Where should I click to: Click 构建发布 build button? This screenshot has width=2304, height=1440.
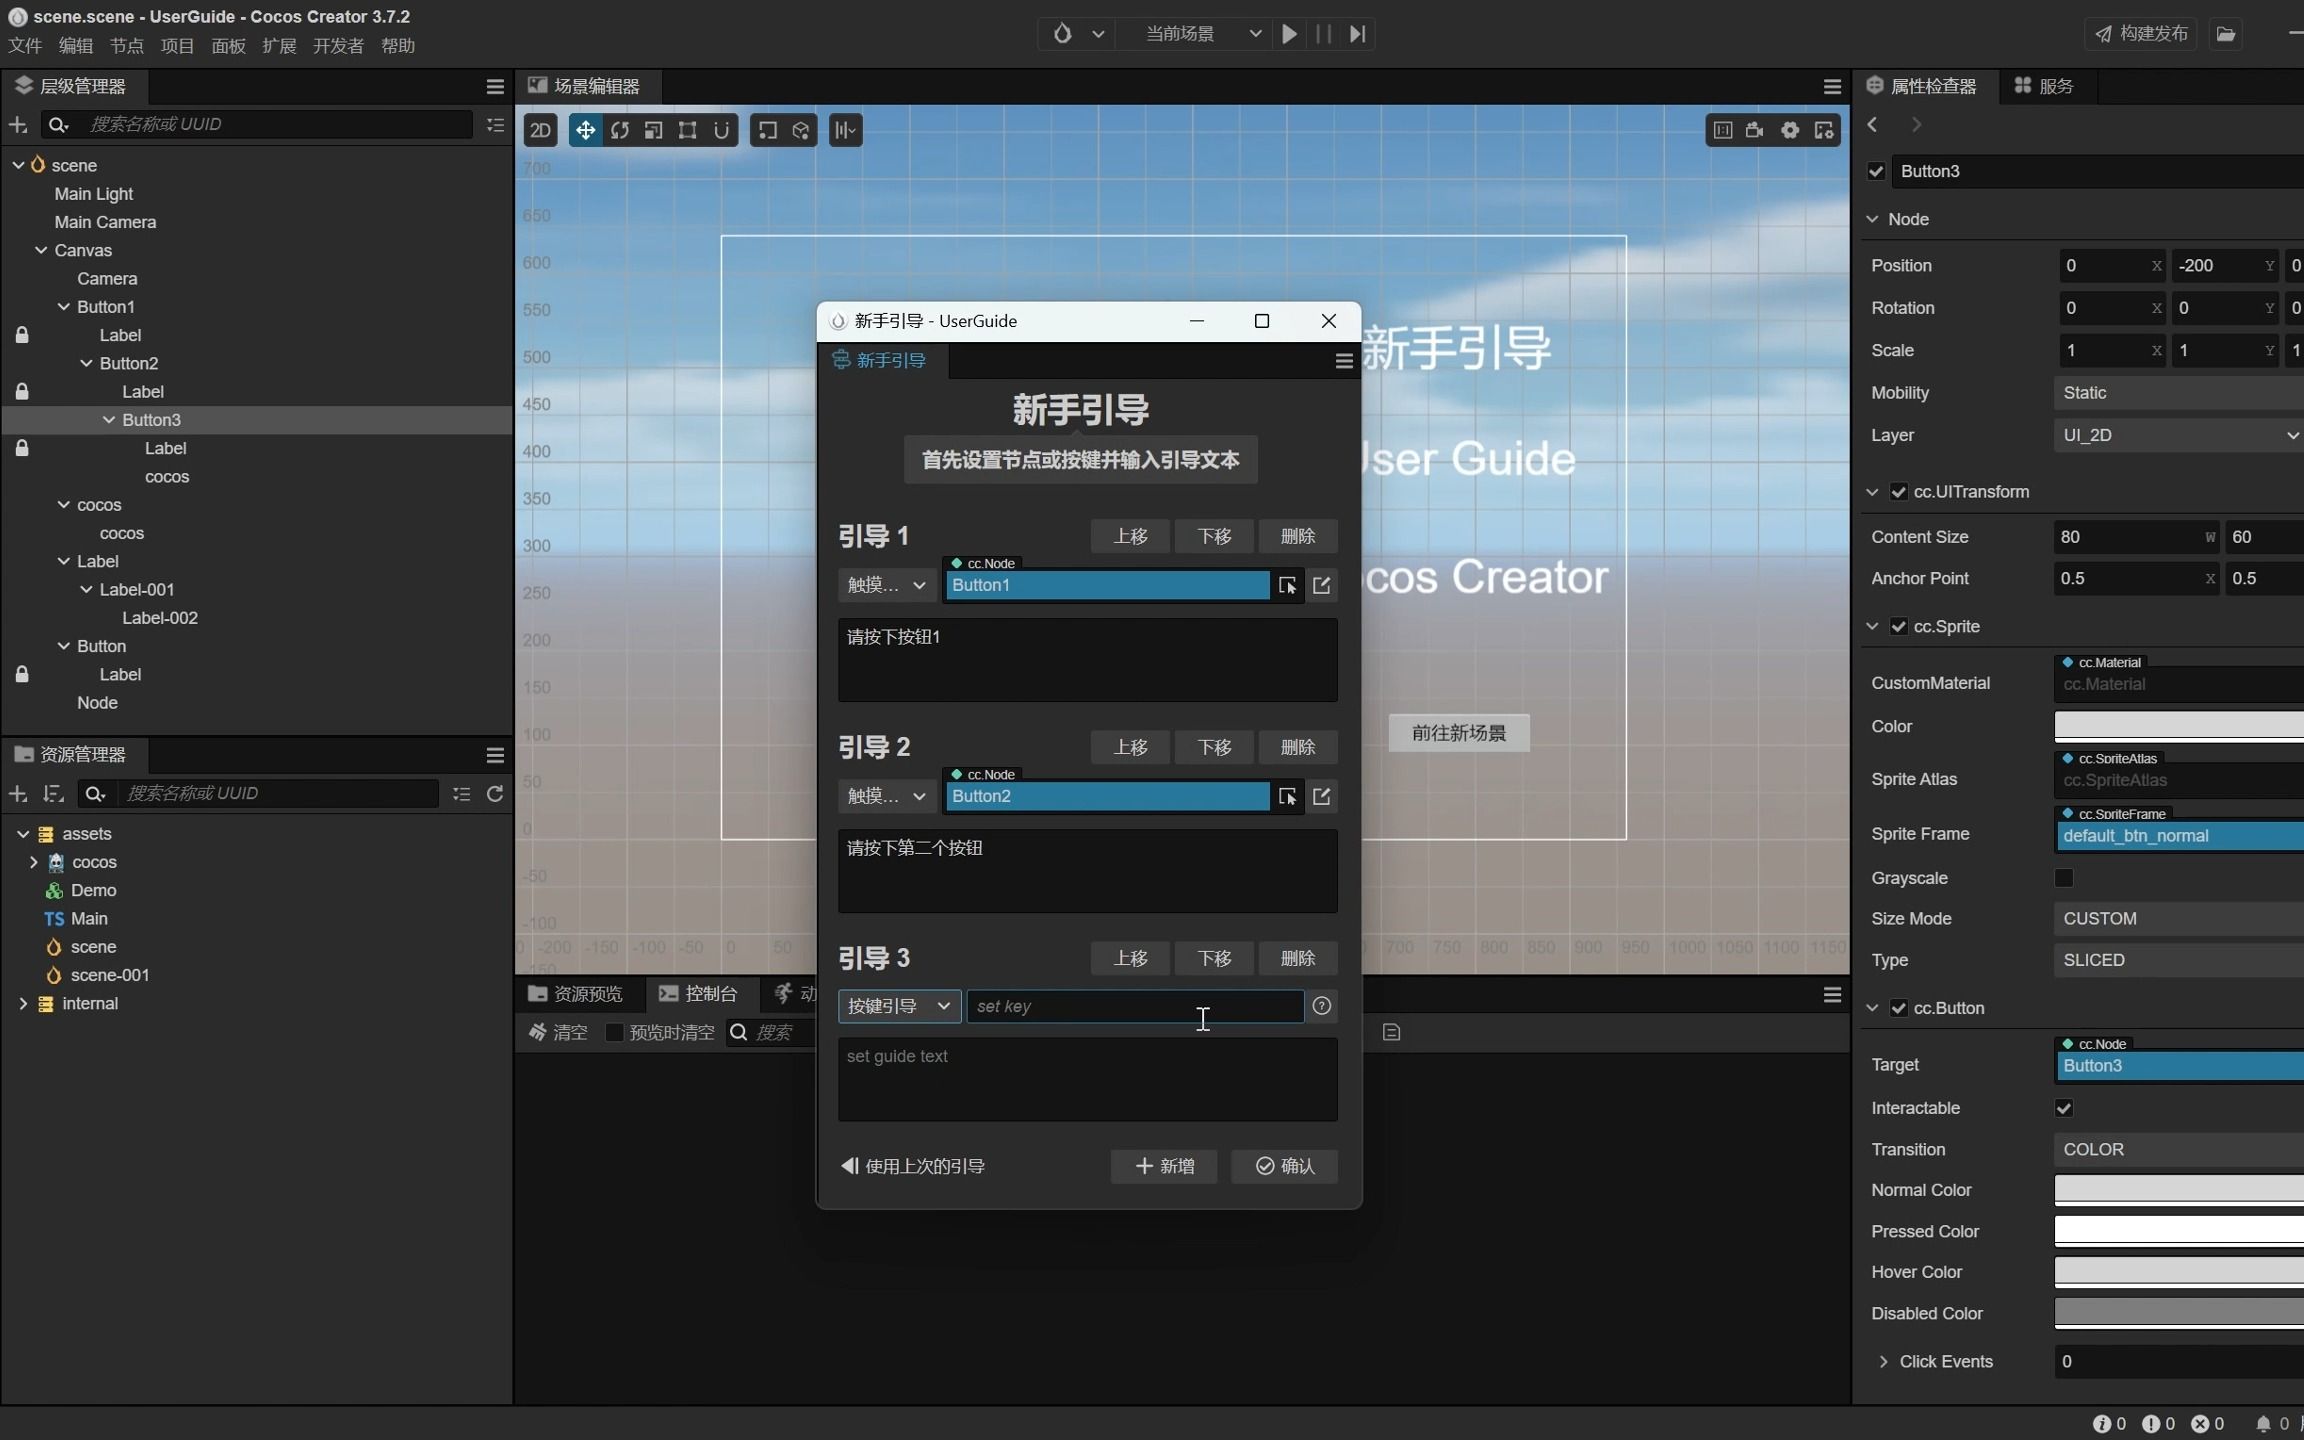coord(2142,34)
